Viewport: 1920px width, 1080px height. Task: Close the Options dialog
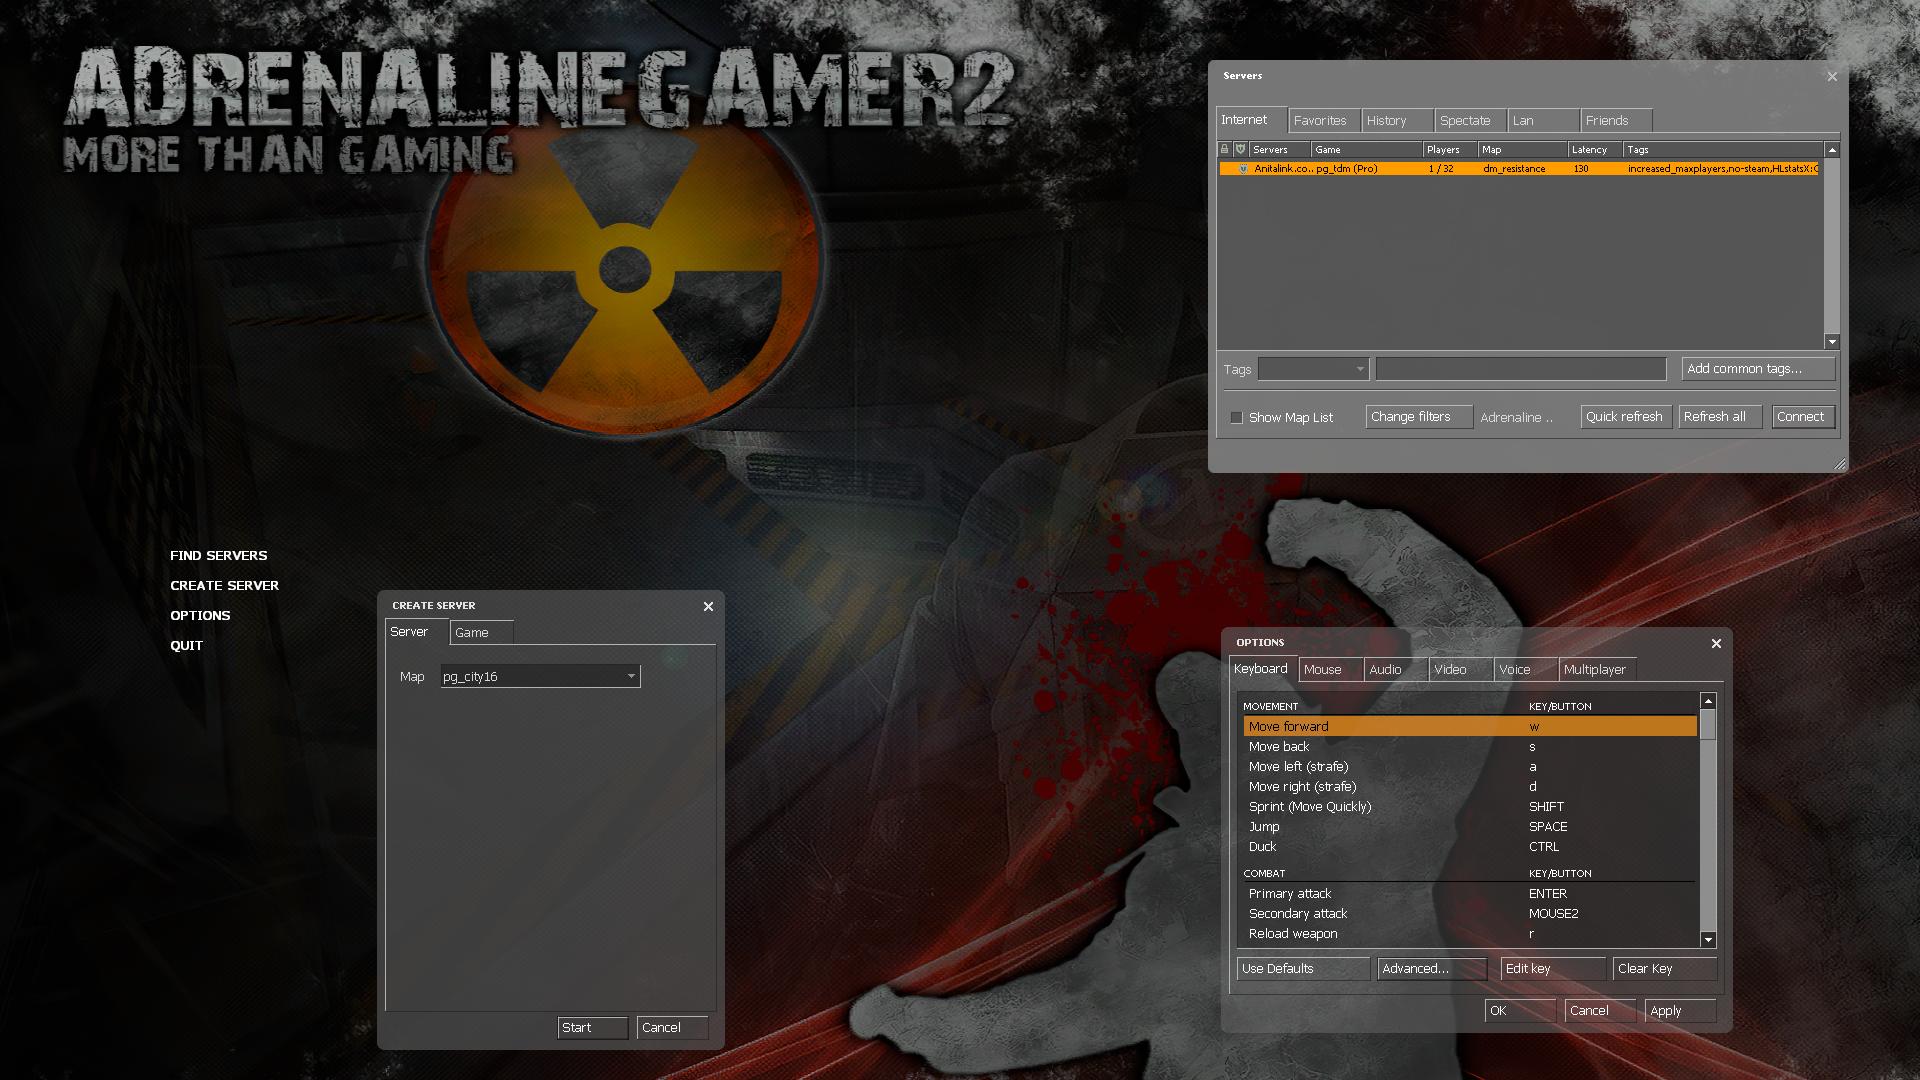tap(1716, 643)
